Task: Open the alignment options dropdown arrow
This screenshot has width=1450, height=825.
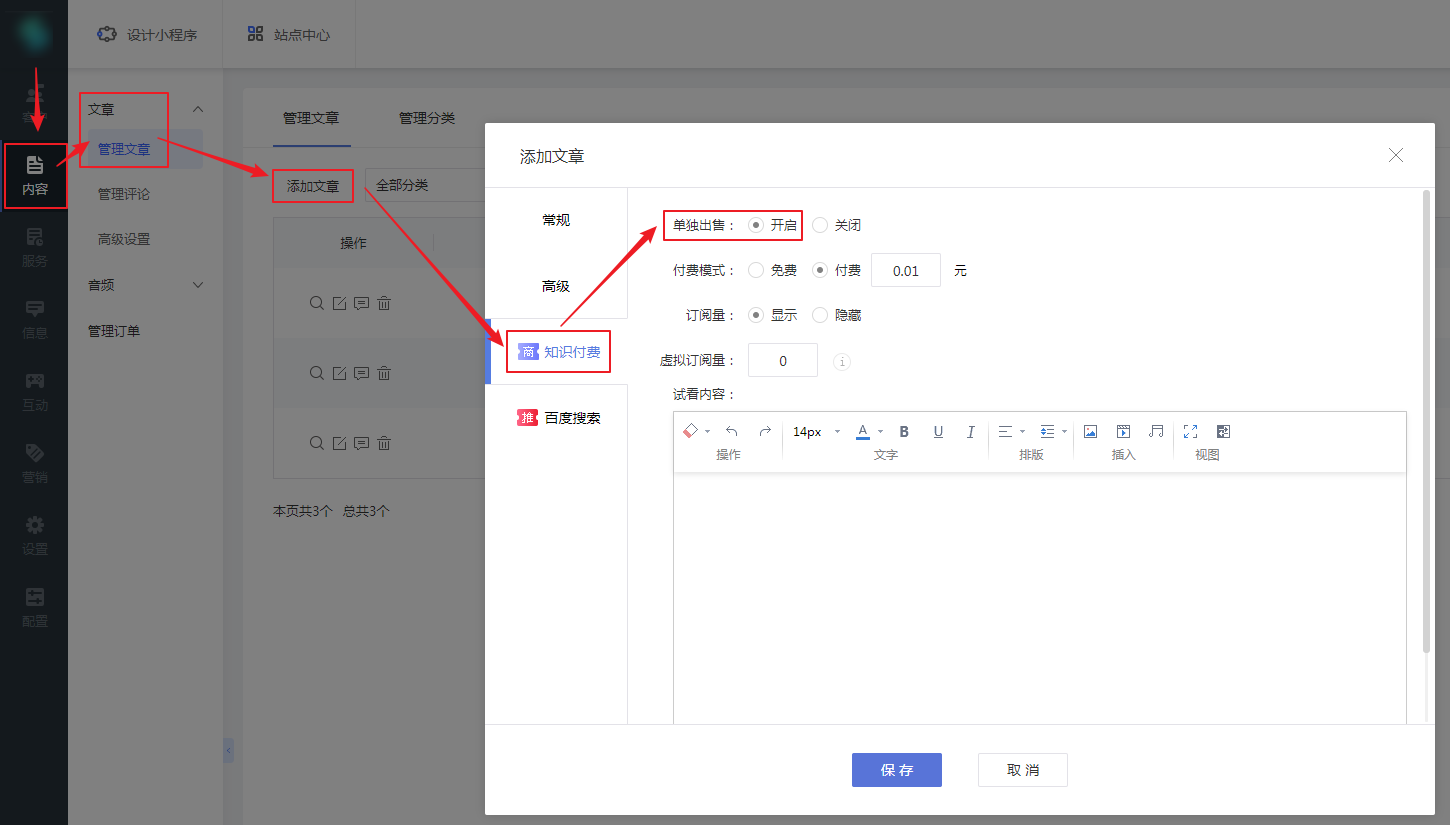Action: pos(1022,432)
